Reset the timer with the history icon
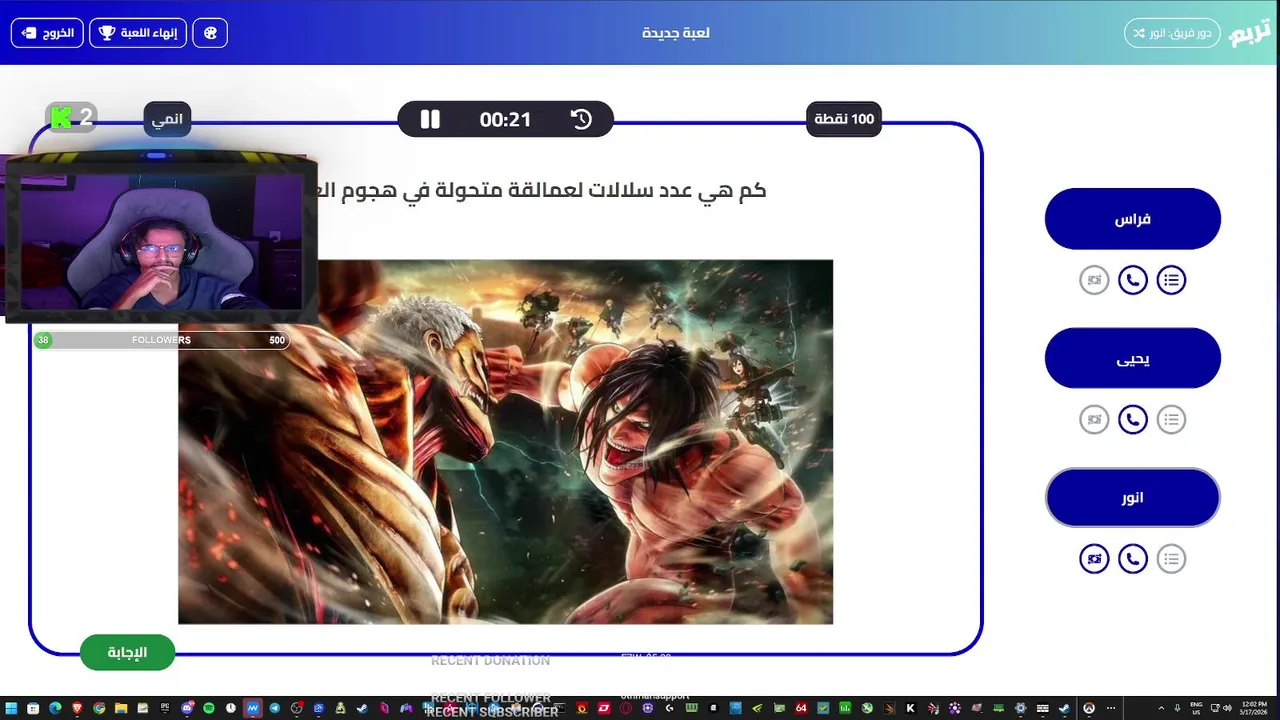This screenshot has width=1280, height=720. [581, 119]
